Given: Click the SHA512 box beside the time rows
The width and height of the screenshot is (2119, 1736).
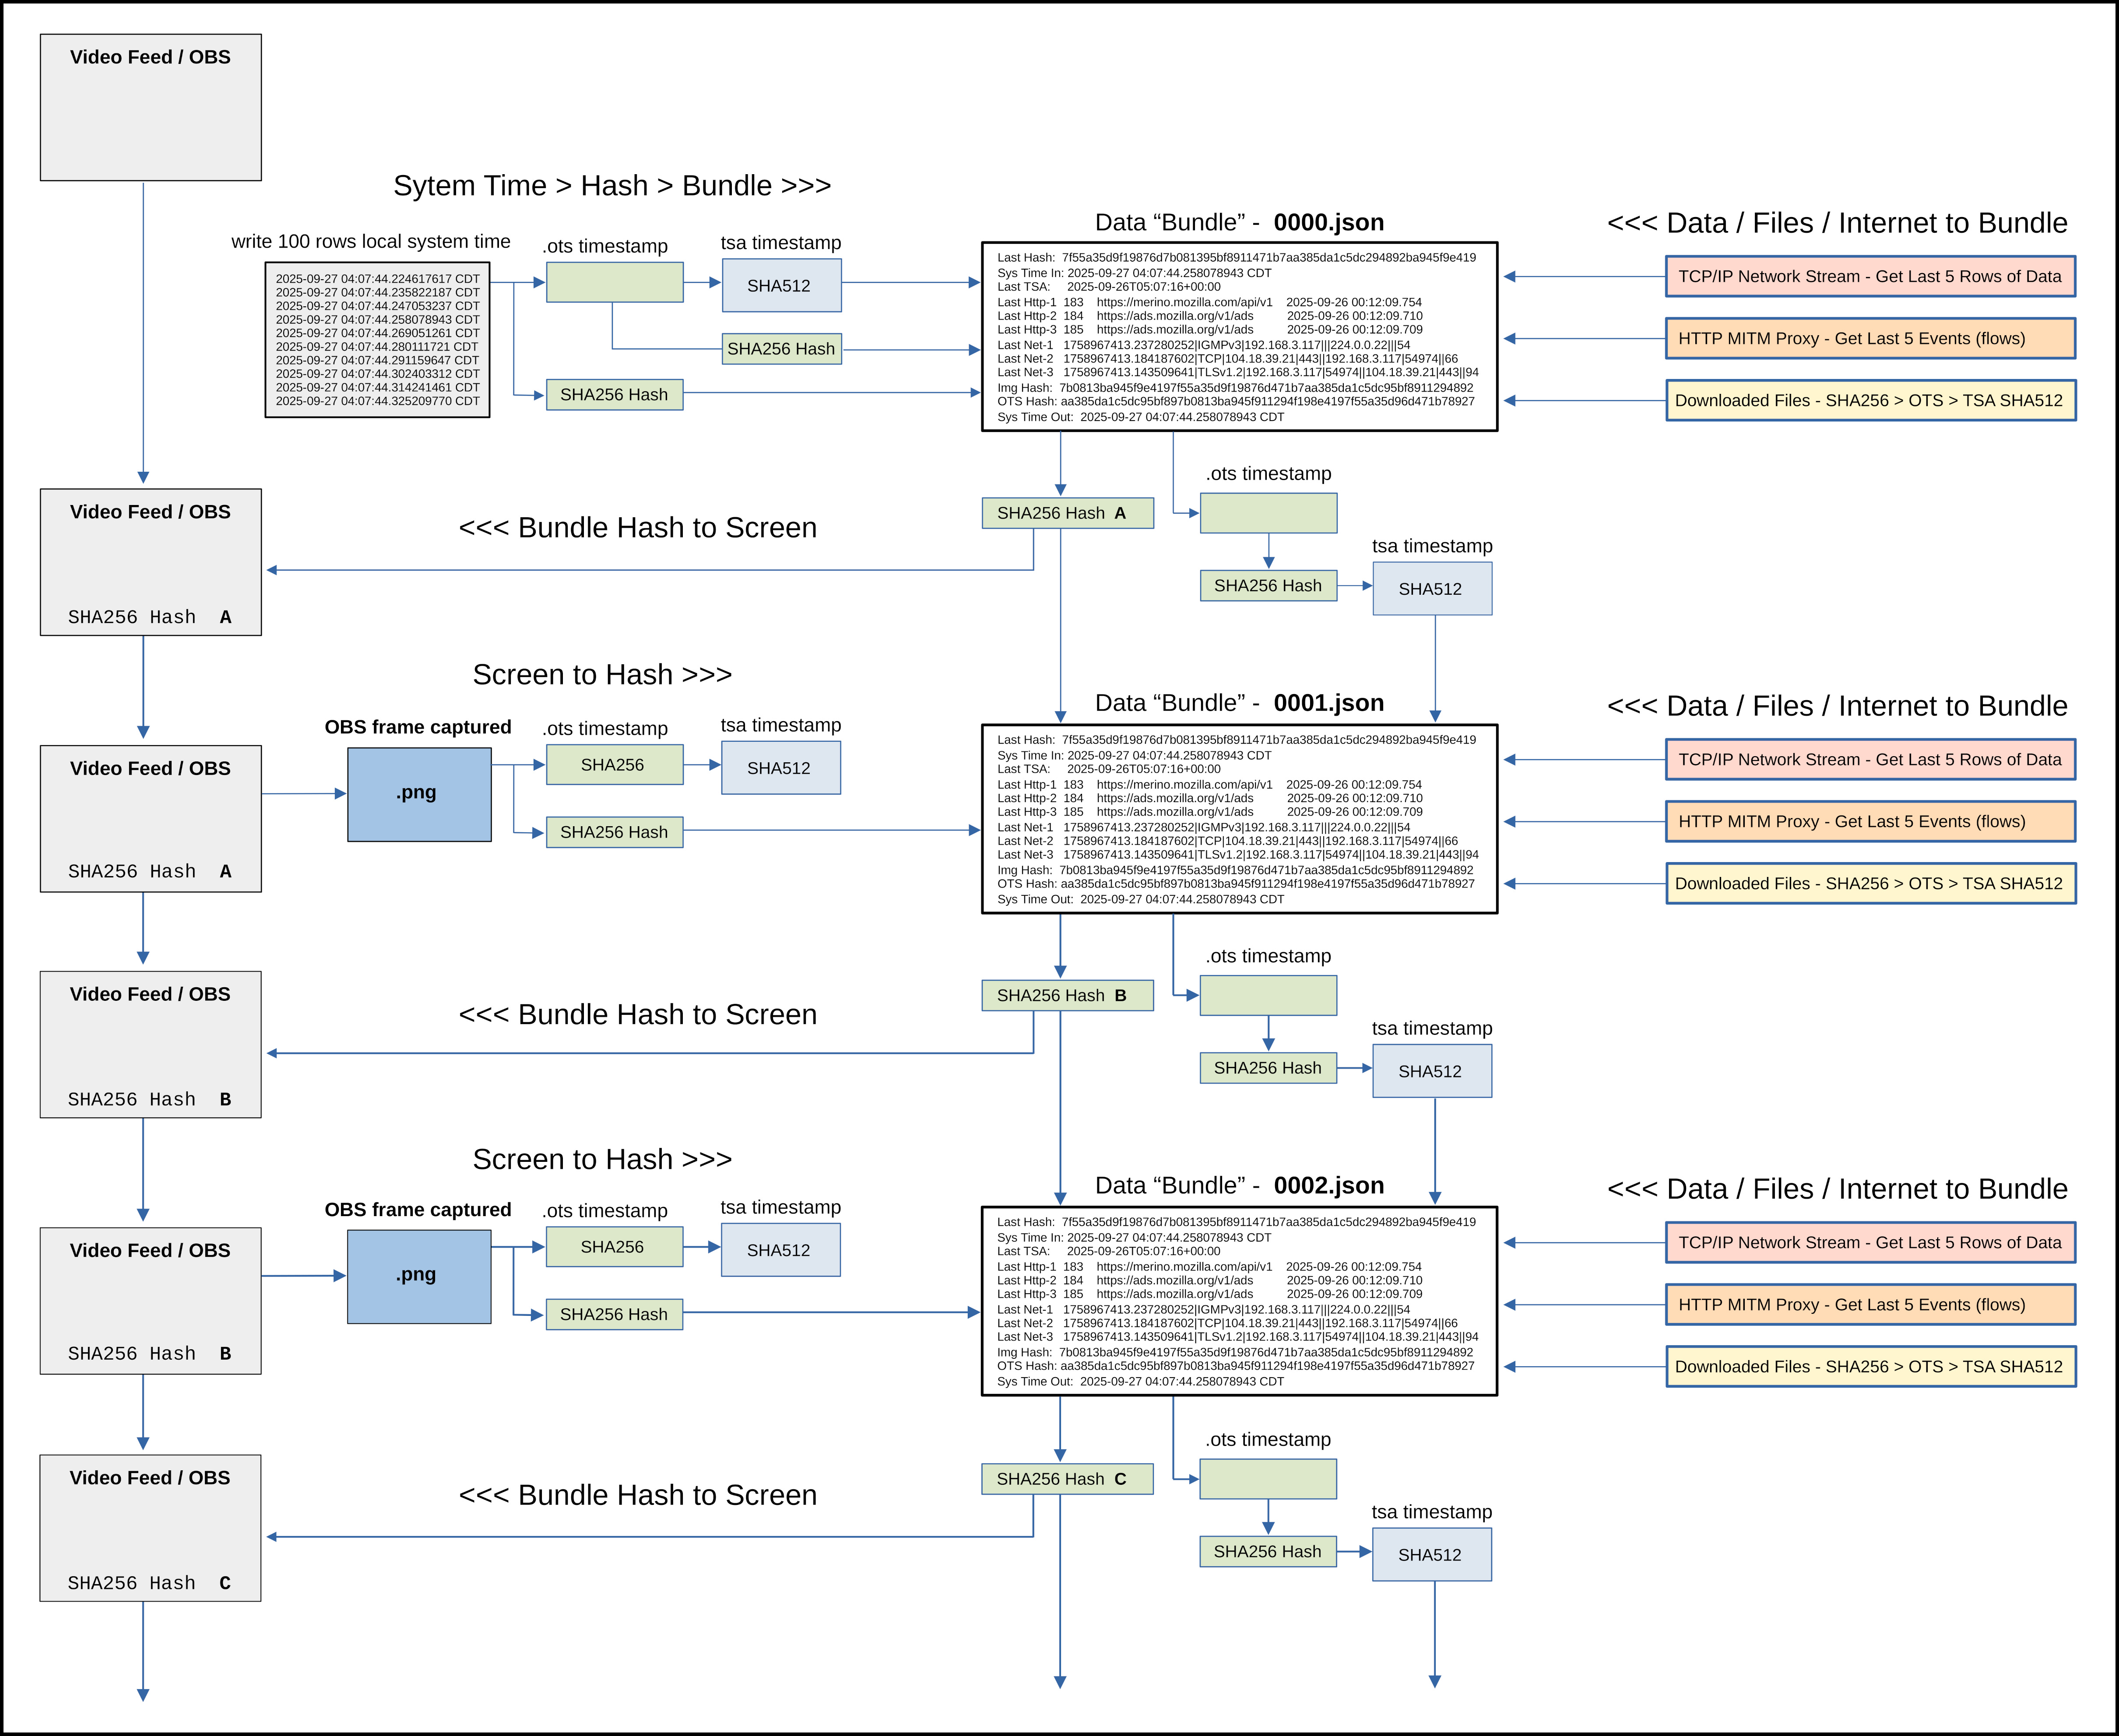Looking at the screenshot, I should 780,285.
